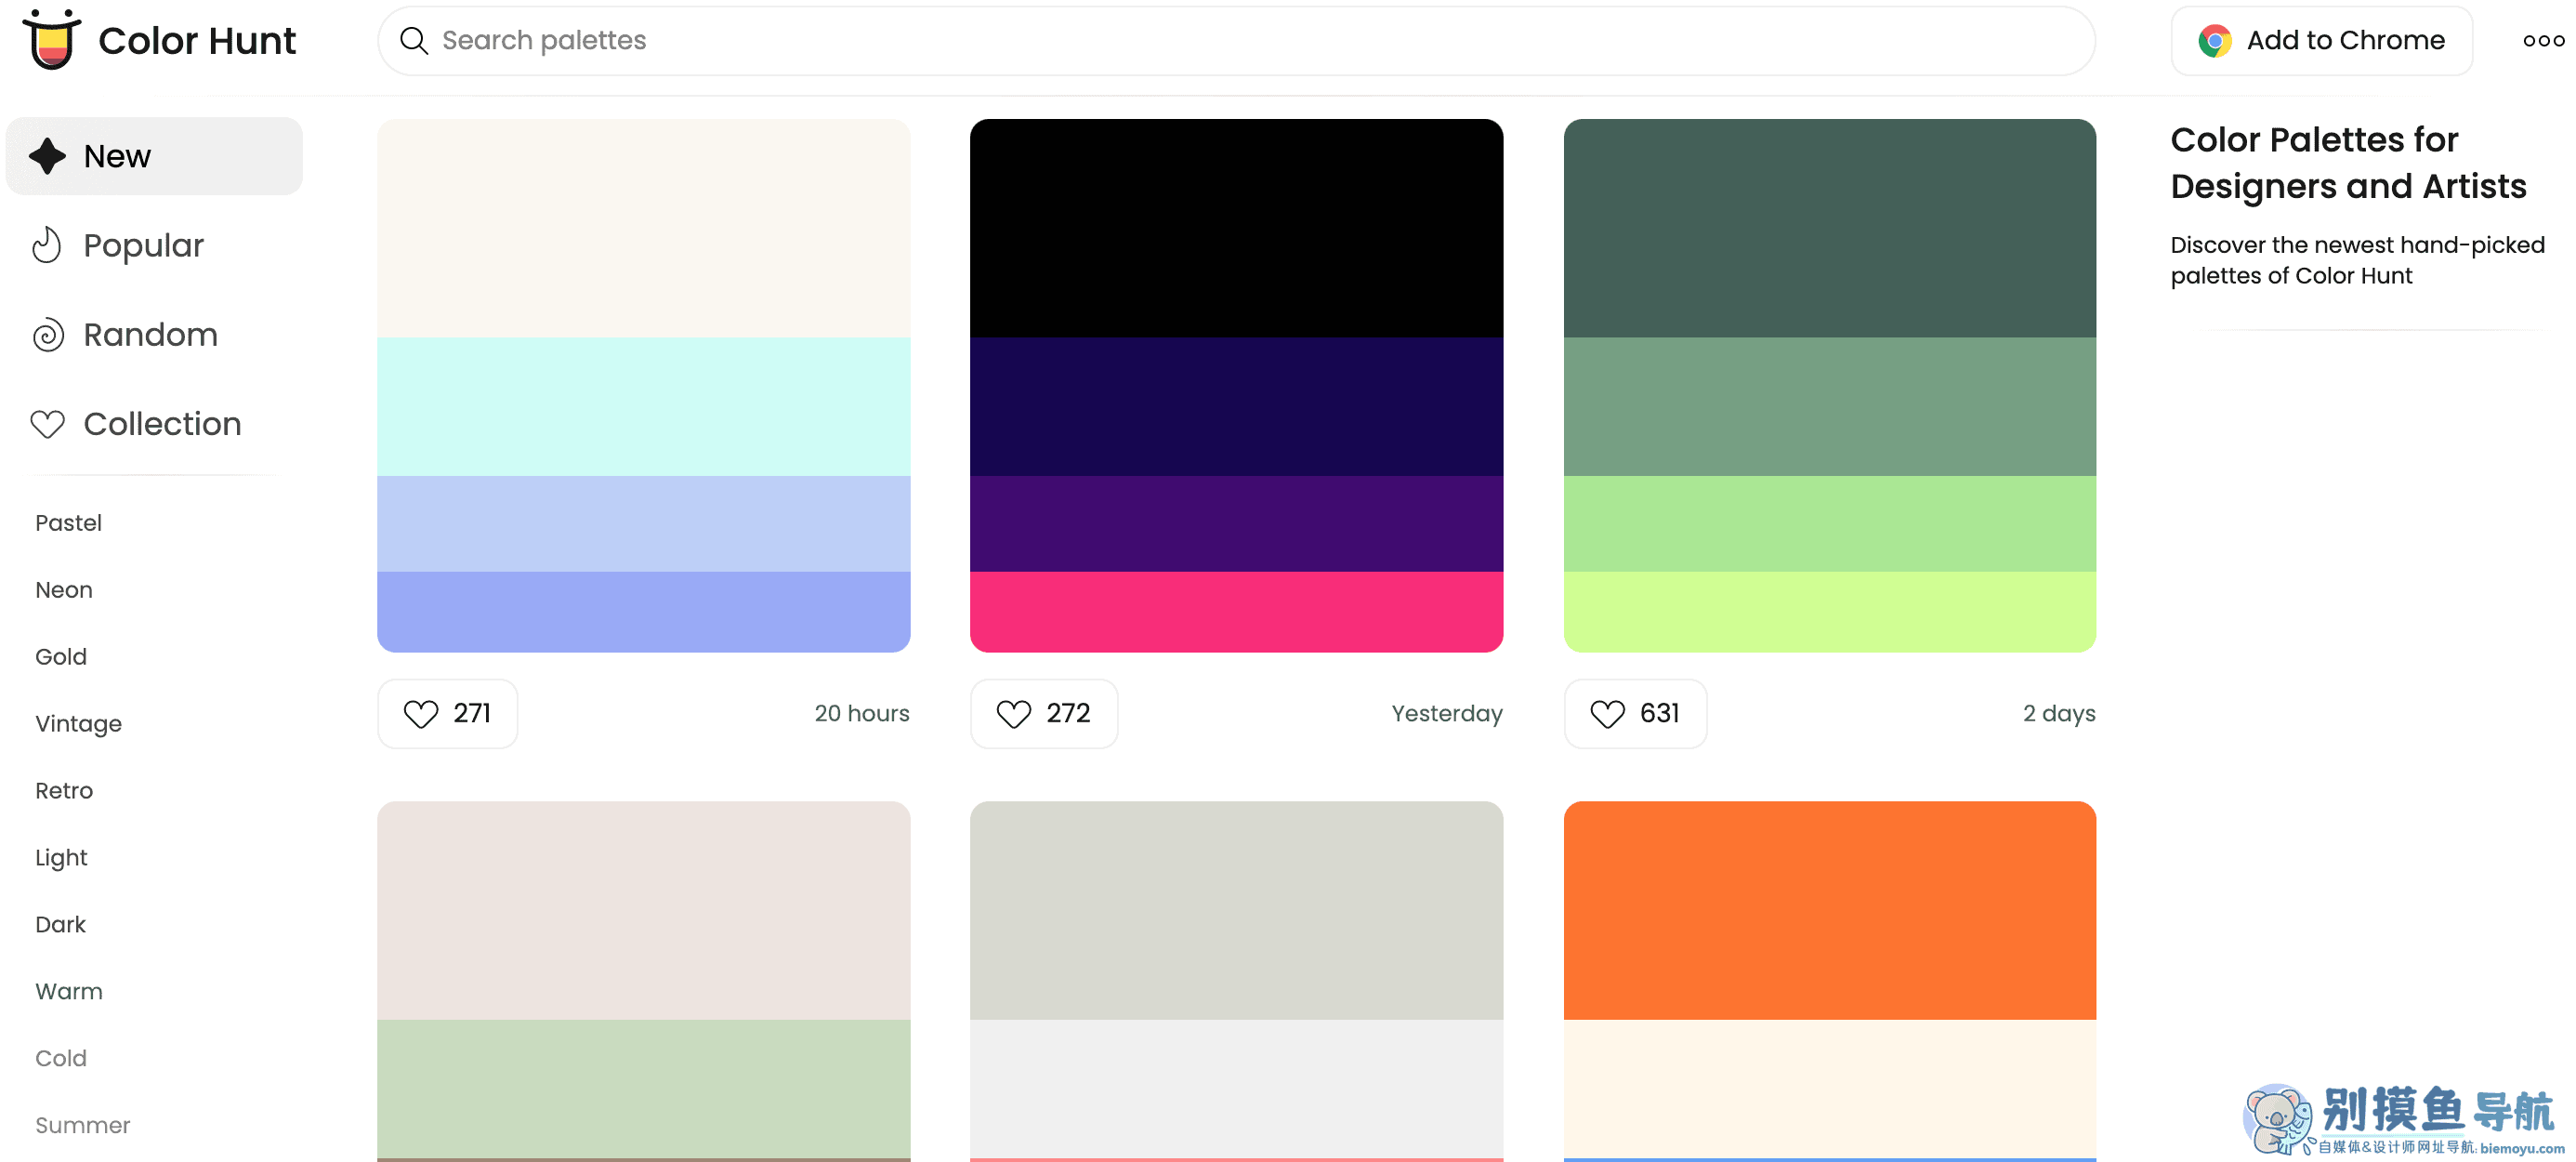Open the Pastel tag filter
The width and height of the screenshot is (2576, 1162).
68,523
